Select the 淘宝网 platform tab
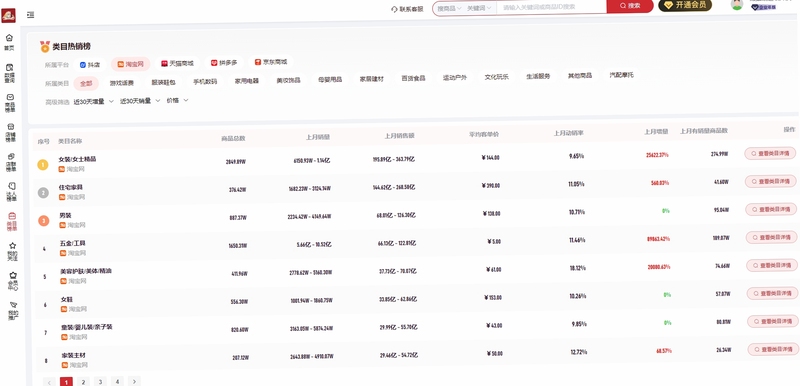The width and height of the screenshot is (800, 386). tap(131, 64)
